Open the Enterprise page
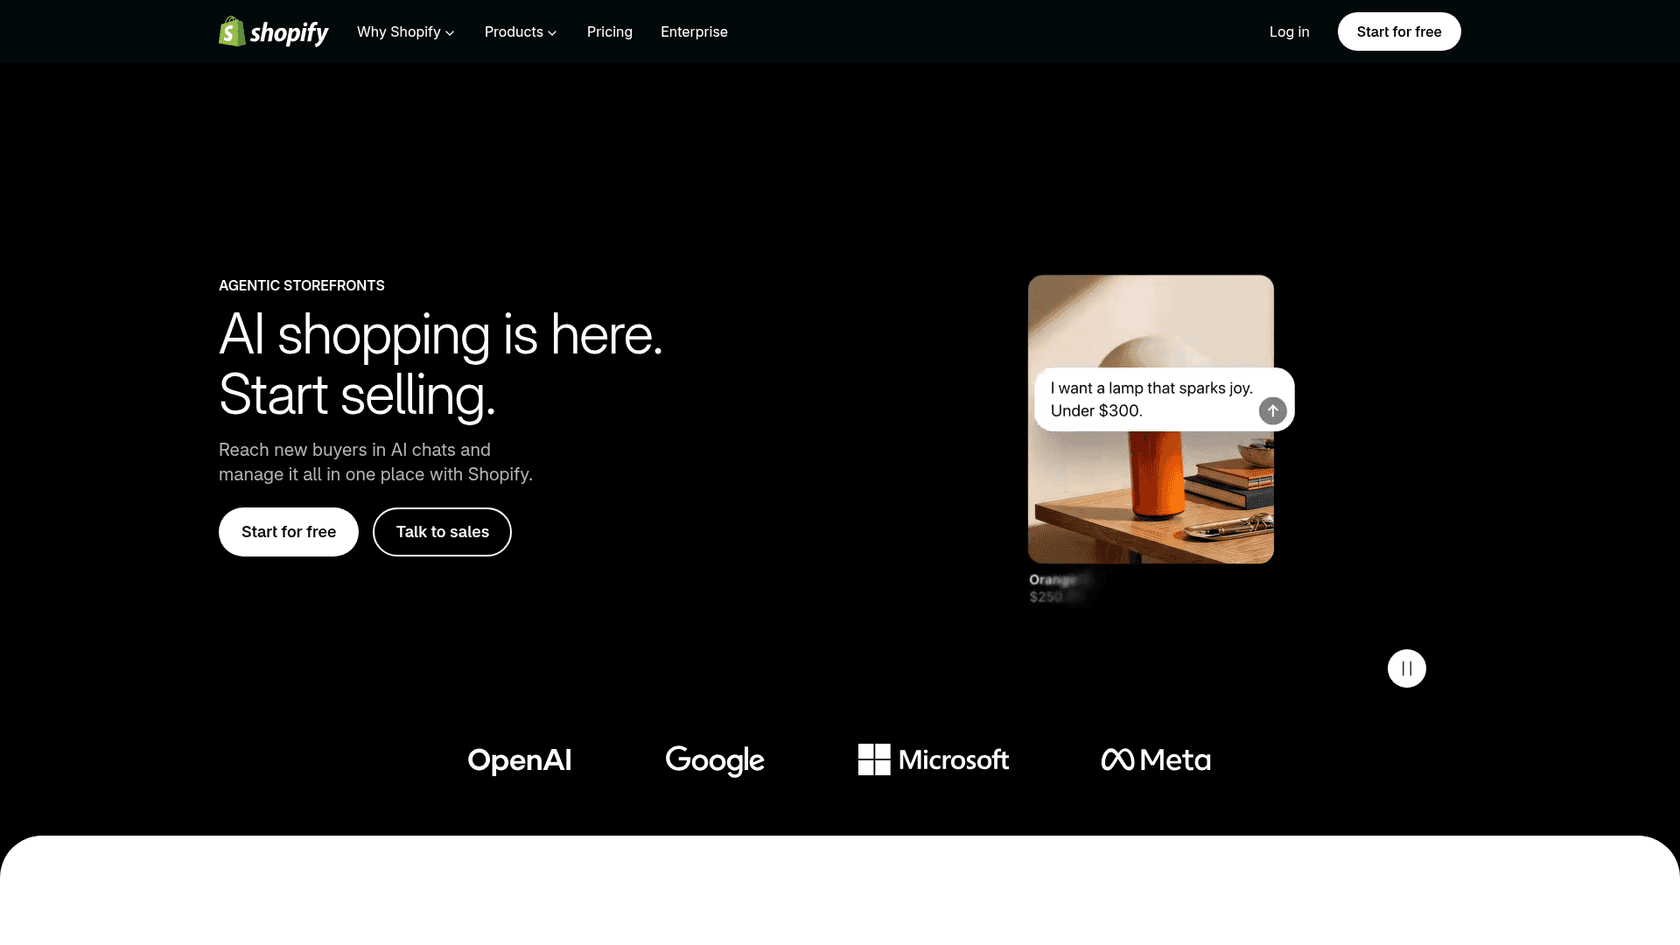Image resolution: width=1680 pixels, height=945 pixels. [x=694, y=32]
